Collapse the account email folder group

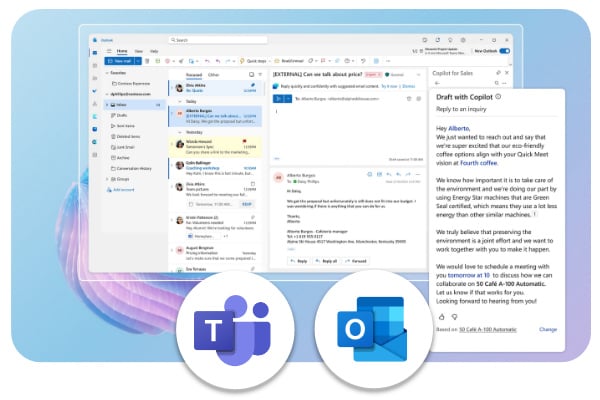pos(107,94)
